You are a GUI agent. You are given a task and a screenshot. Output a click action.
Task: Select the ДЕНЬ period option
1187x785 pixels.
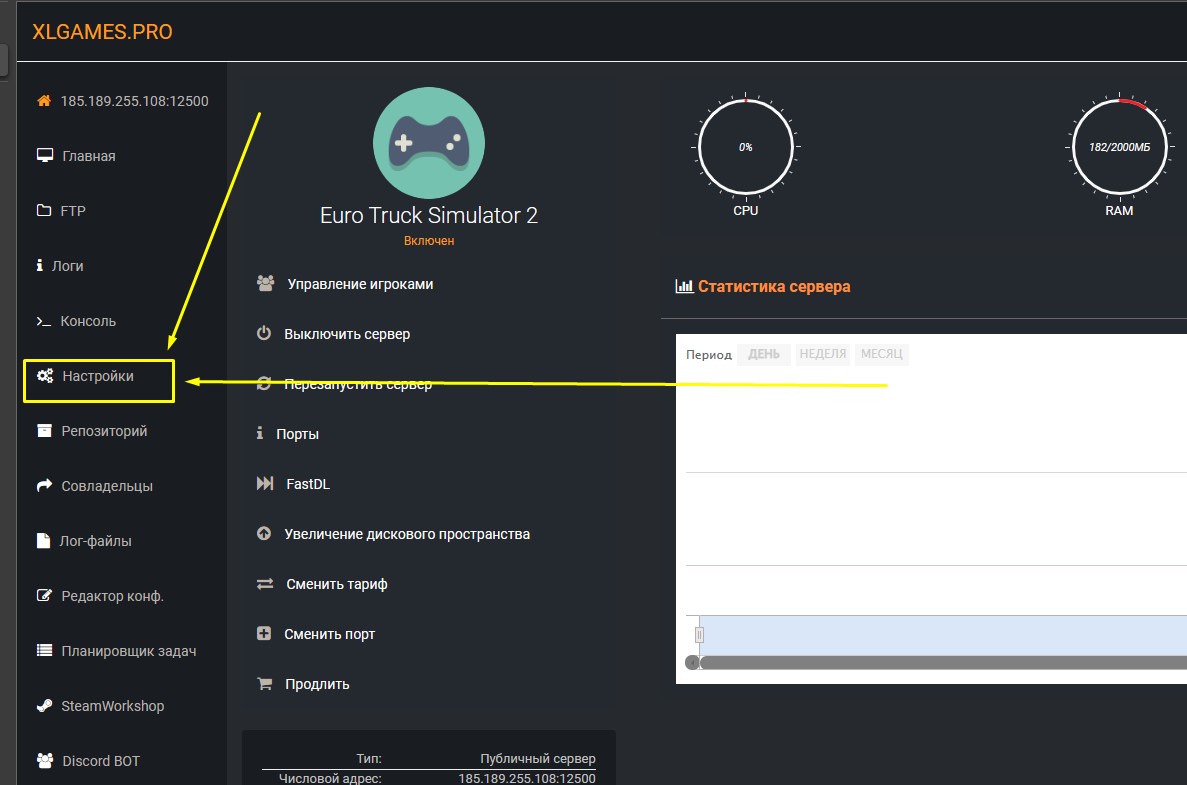click(x=764, y=354)
